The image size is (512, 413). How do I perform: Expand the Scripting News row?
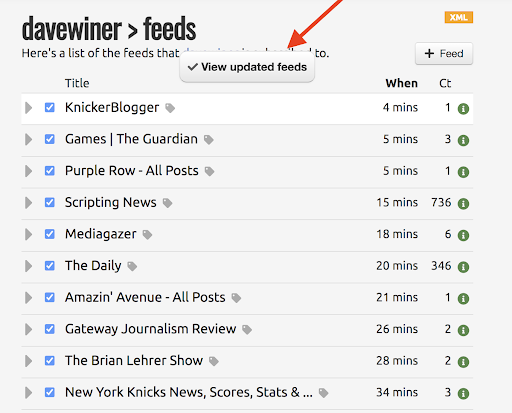[x=29, y=203]
